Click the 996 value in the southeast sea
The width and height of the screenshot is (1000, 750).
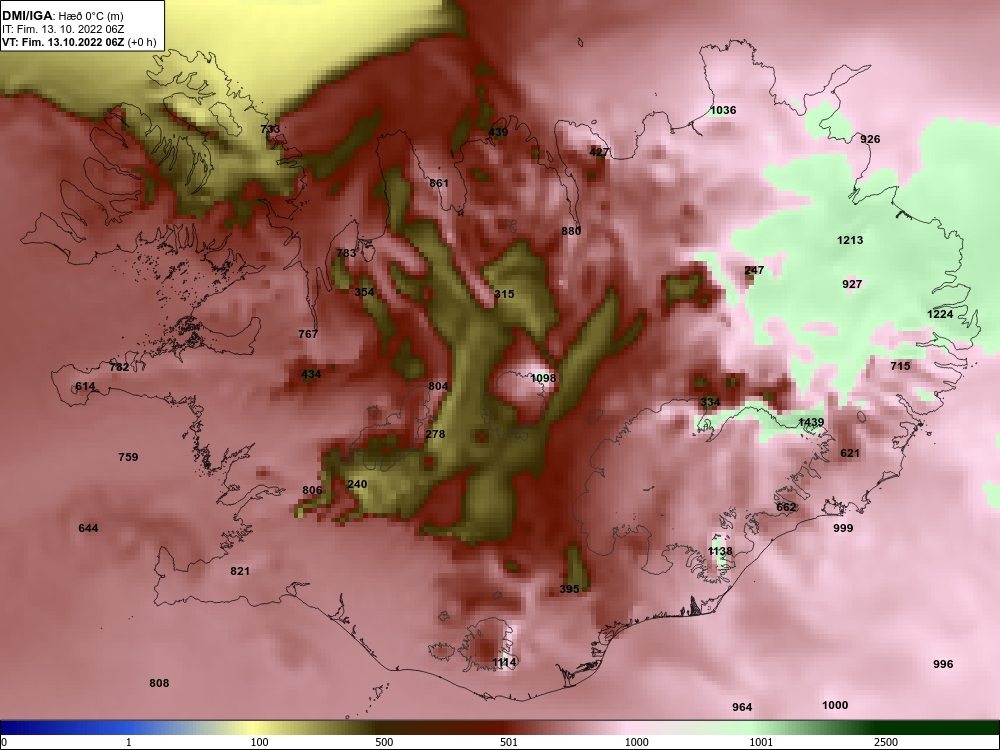[x=943, y=665]
